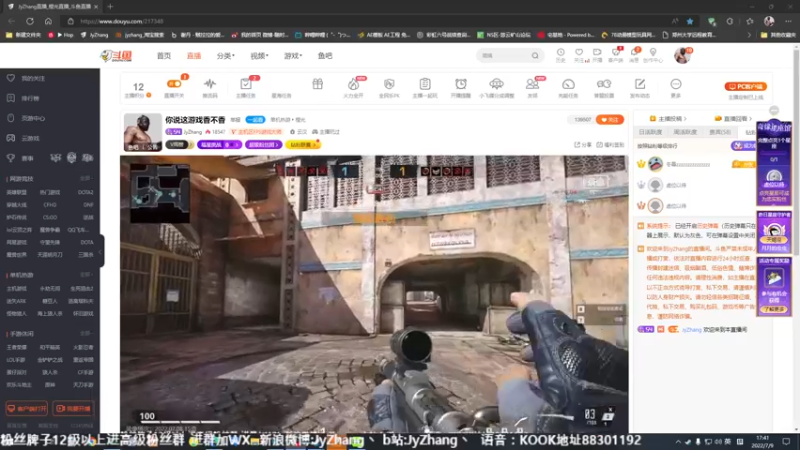The image size is (800, 450).
Task: Click the game video player
Action: [x=374, y=294]
